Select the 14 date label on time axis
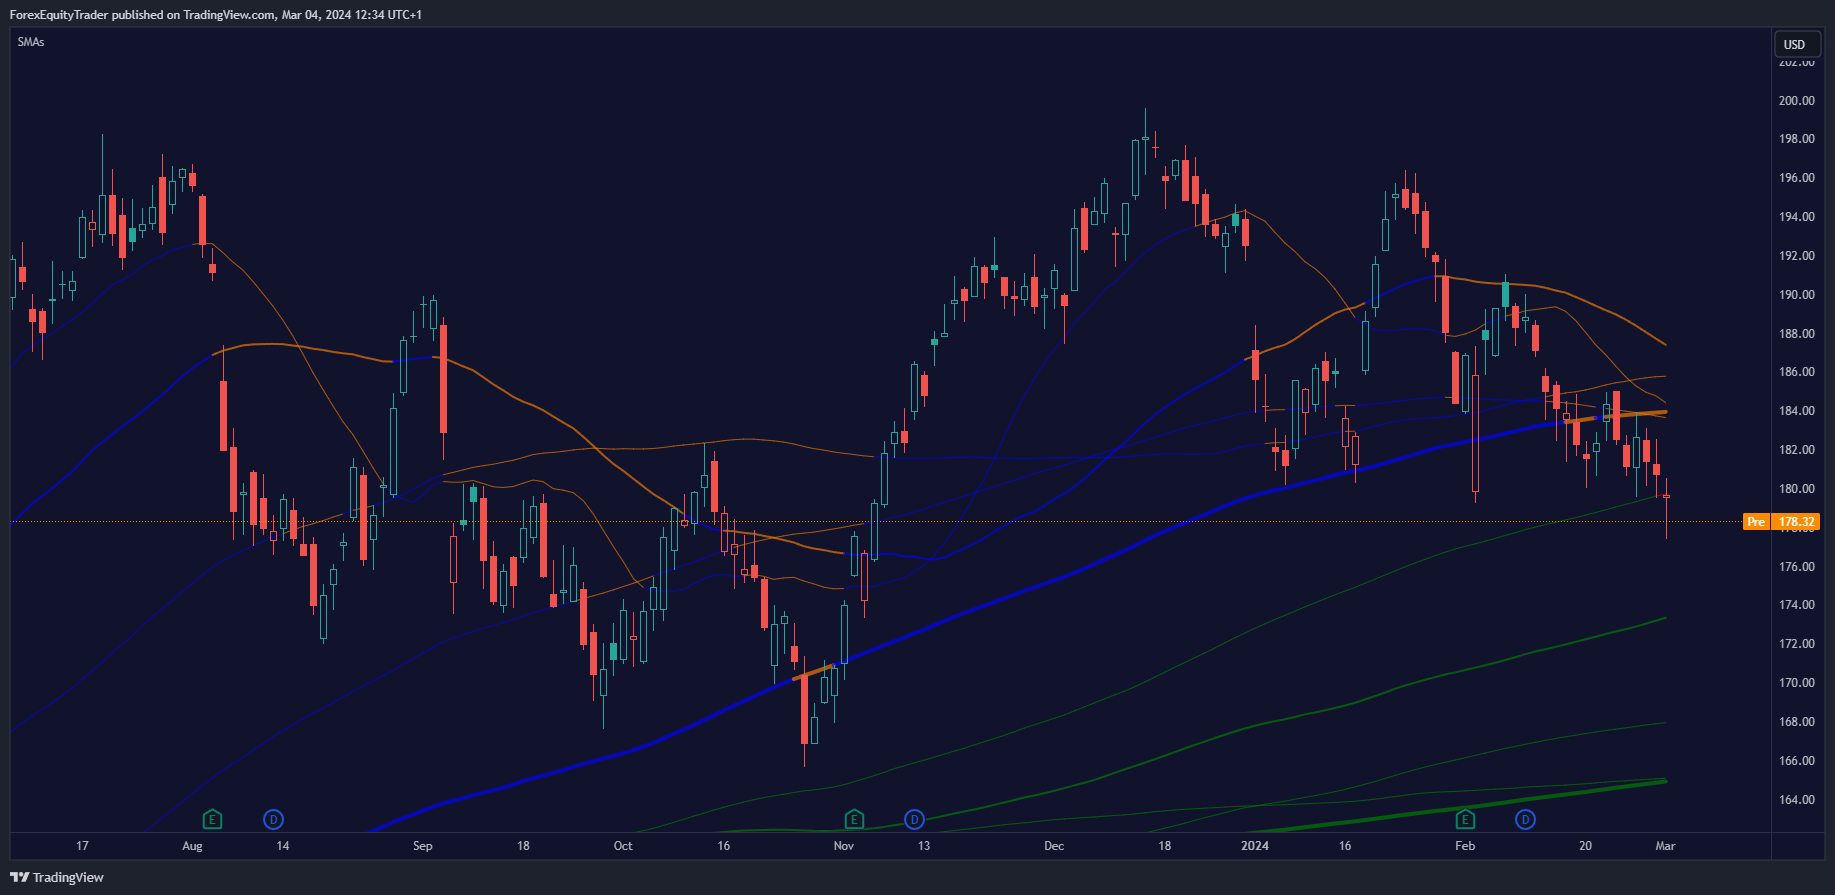This screenshot has height=895, width=1835. (283, 846)
